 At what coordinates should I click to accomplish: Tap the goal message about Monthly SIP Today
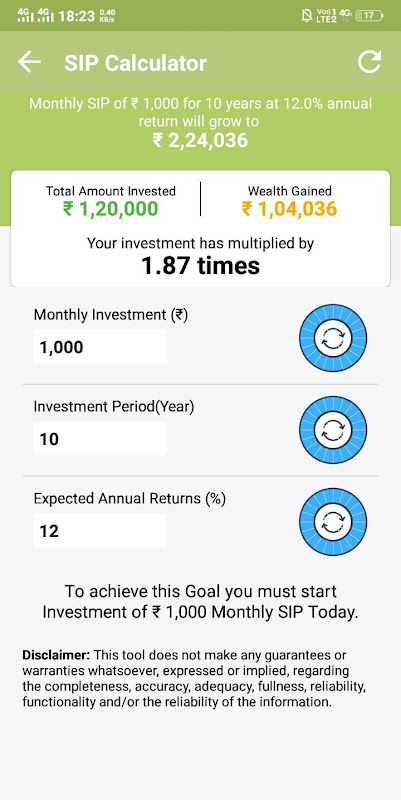200,602
